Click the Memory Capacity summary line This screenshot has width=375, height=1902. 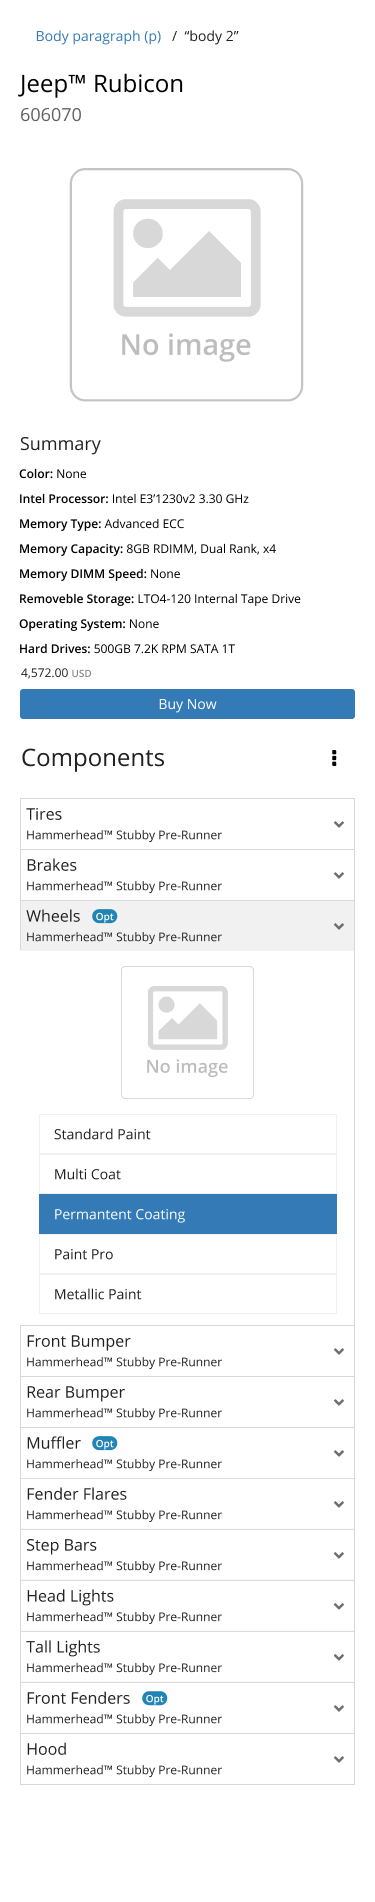[148, 549]
